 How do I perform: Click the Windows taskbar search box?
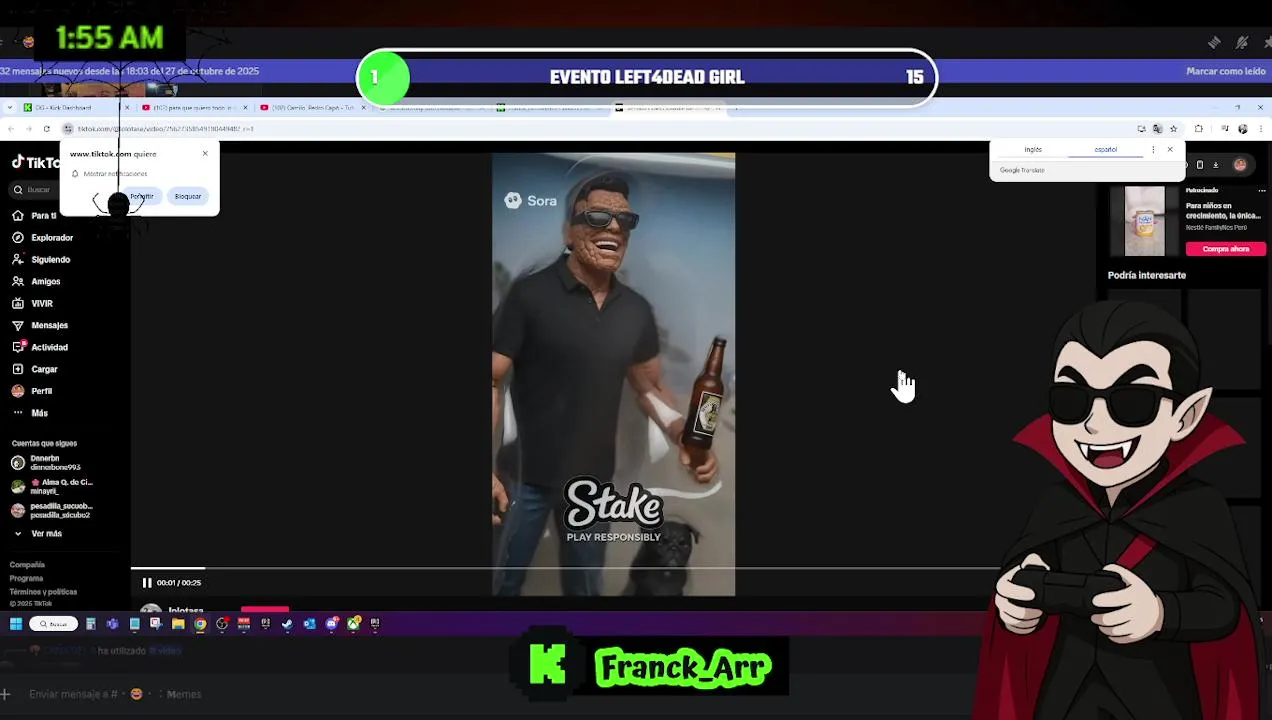53,624
